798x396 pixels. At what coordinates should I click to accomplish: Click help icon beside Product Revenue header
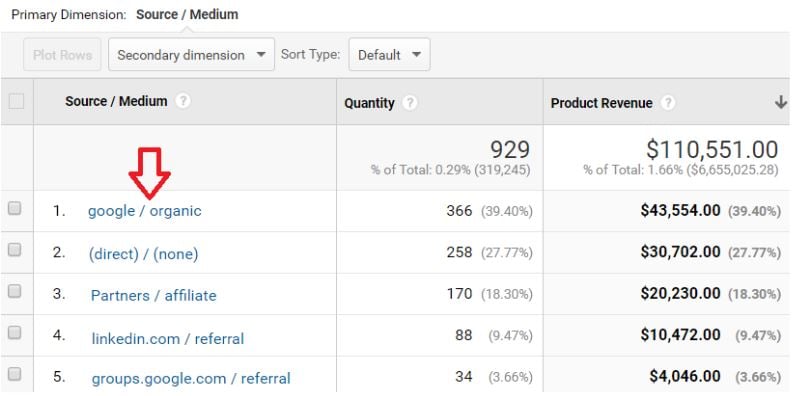point(668,103)
